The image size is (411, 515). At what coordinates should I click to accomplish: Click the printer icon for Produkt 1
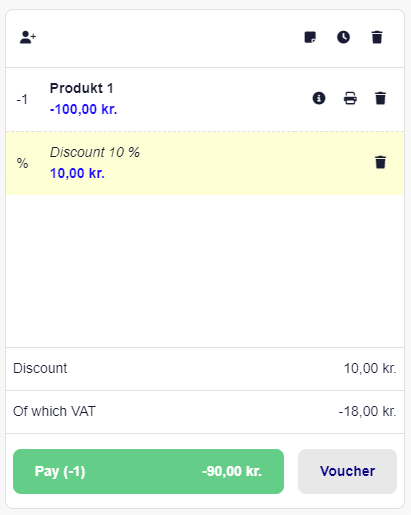pos(350,98)
